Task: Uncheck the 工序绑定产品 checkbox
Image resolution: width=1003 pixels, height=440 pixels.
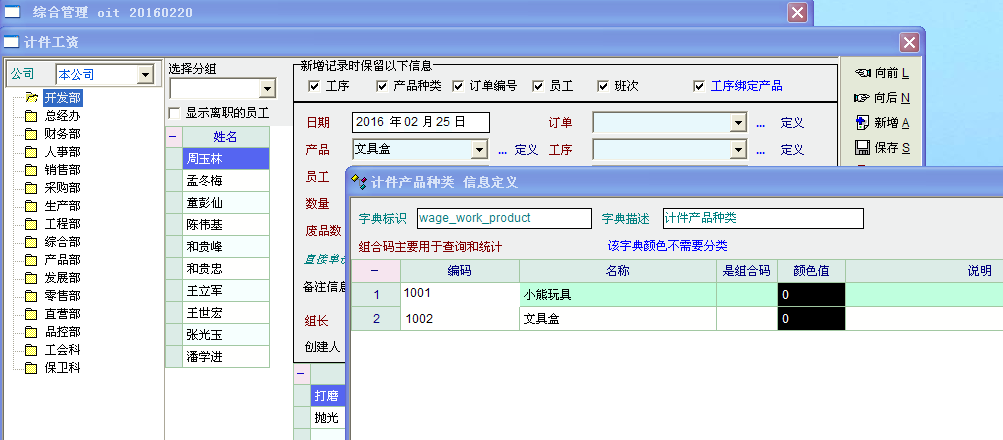Action: pyautogui.click(x=699, y=86)
